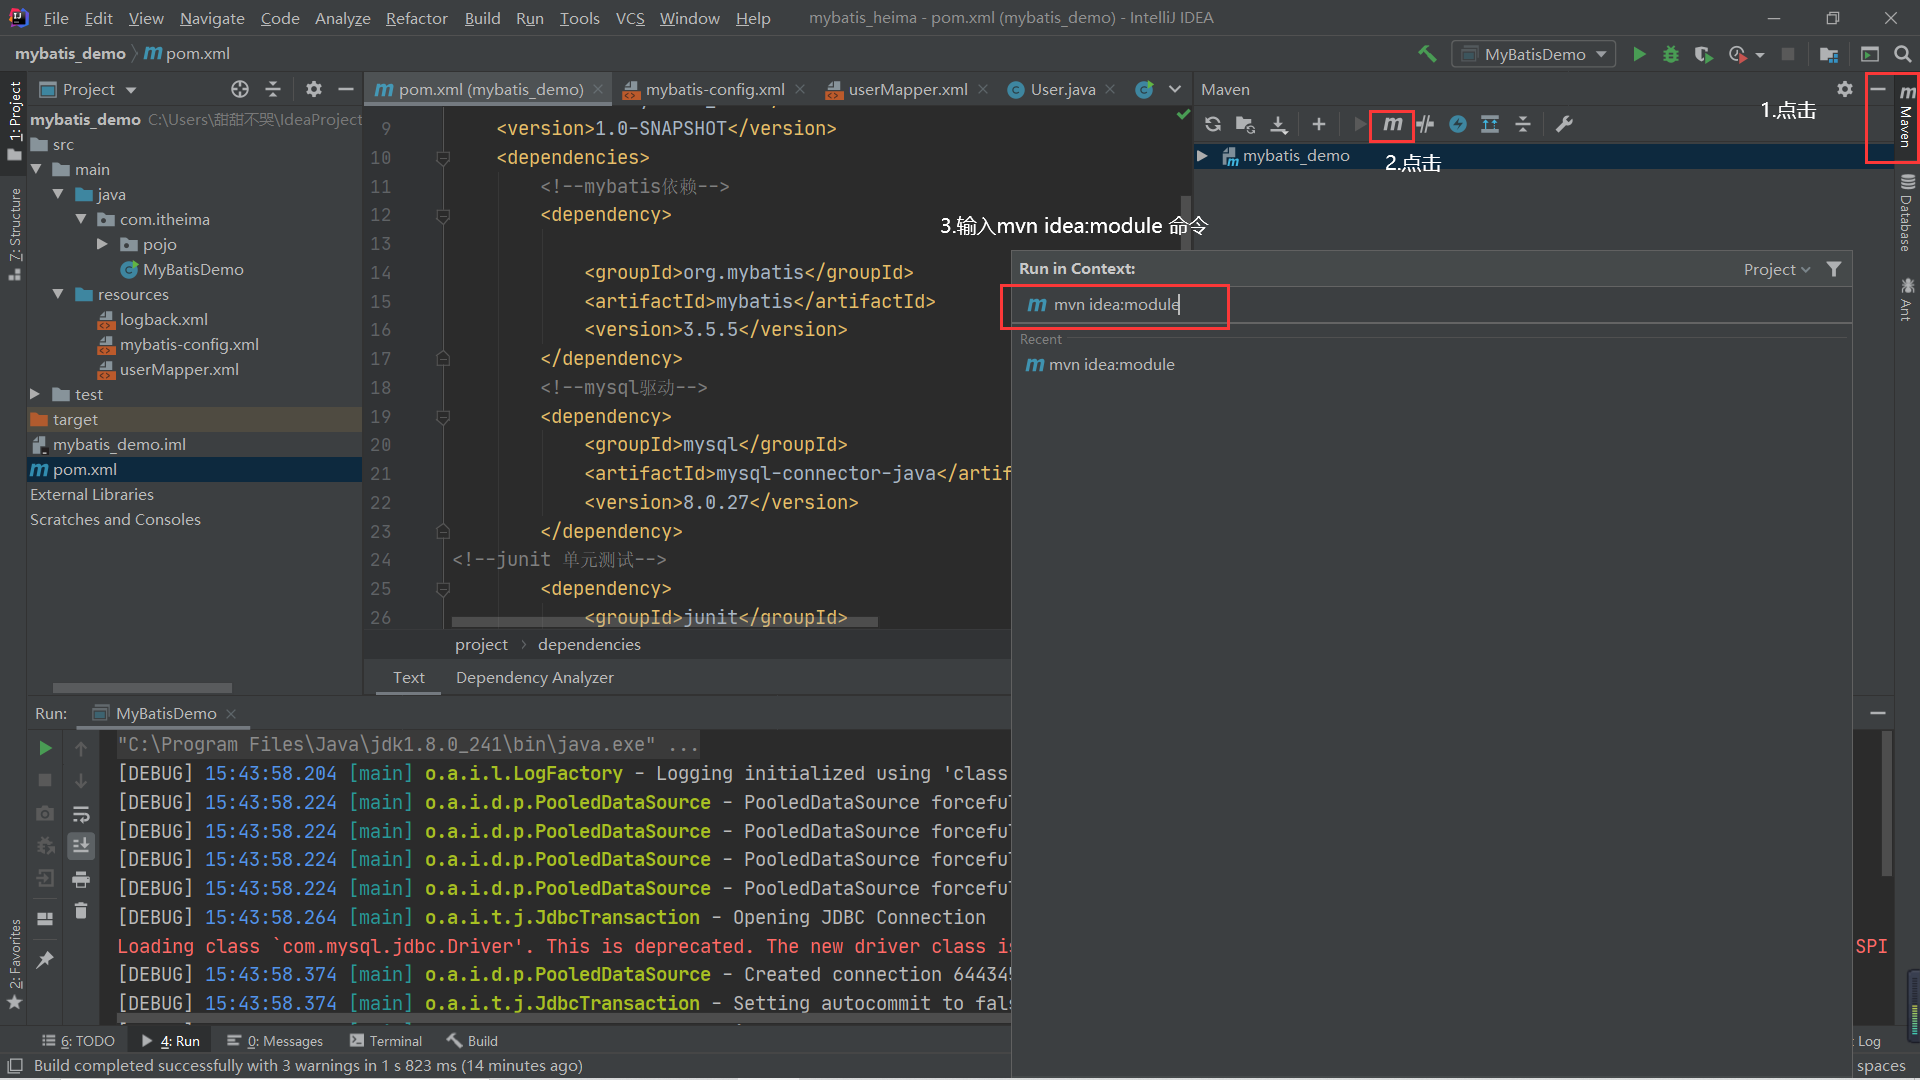Viewport: 1920px width, 1080px height.
Task: Click the Execute Maven Goal icon
Action: [1392, 124]
